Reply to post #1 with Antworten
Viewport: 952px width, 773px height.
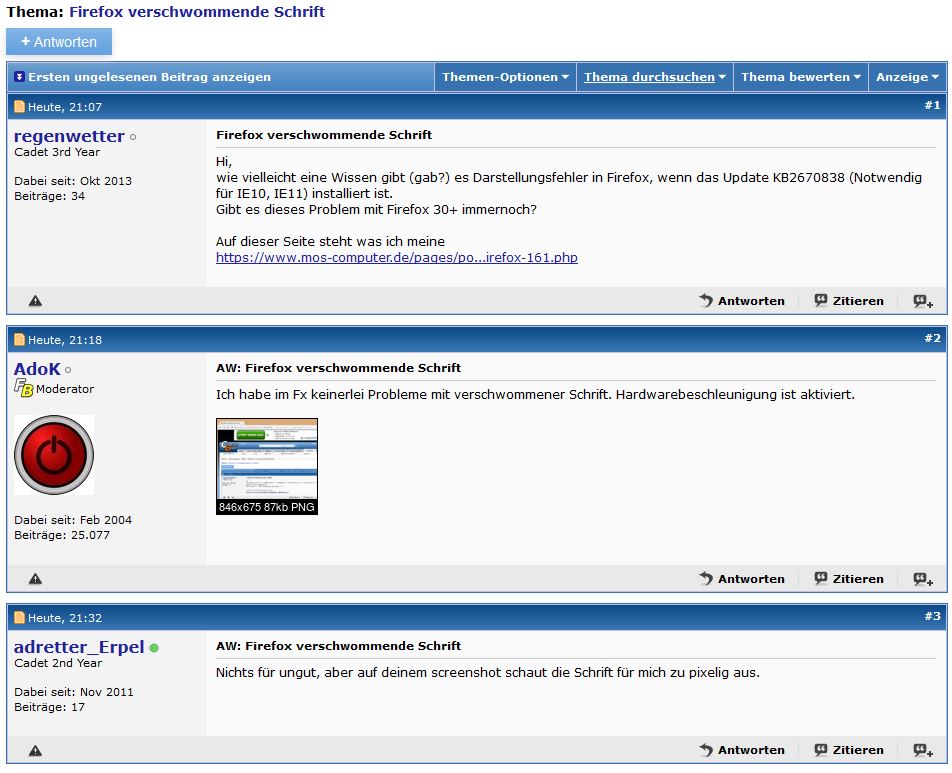742,301
